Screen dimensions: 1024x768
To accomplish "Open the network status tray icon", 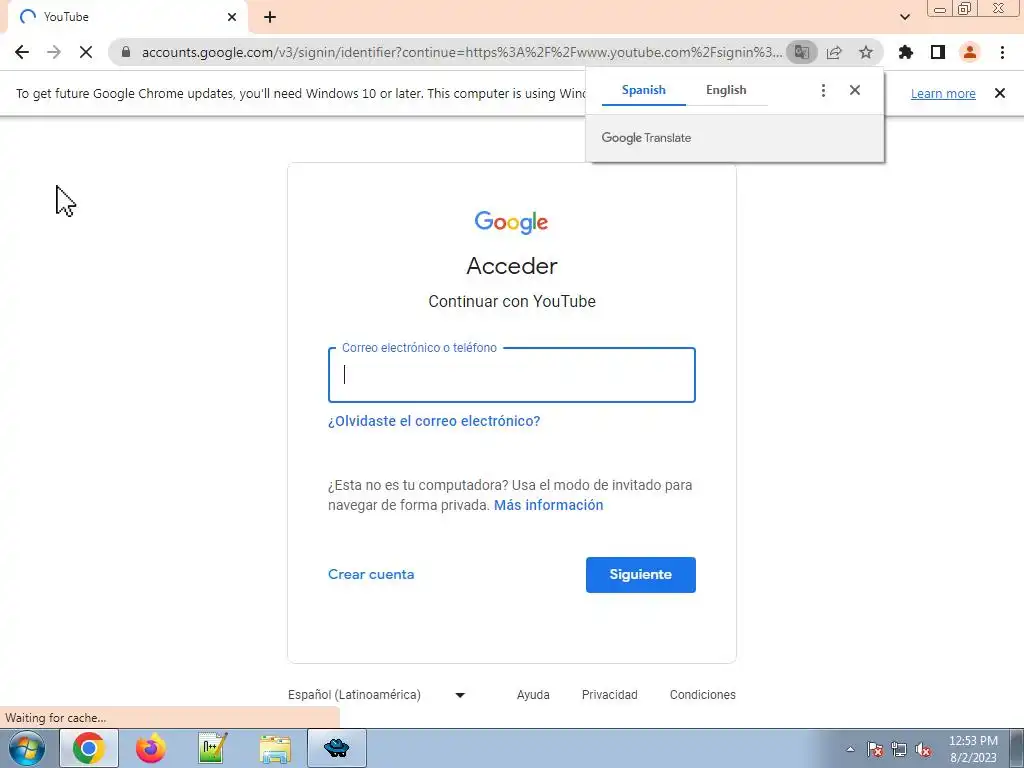I will pos(899,749).
